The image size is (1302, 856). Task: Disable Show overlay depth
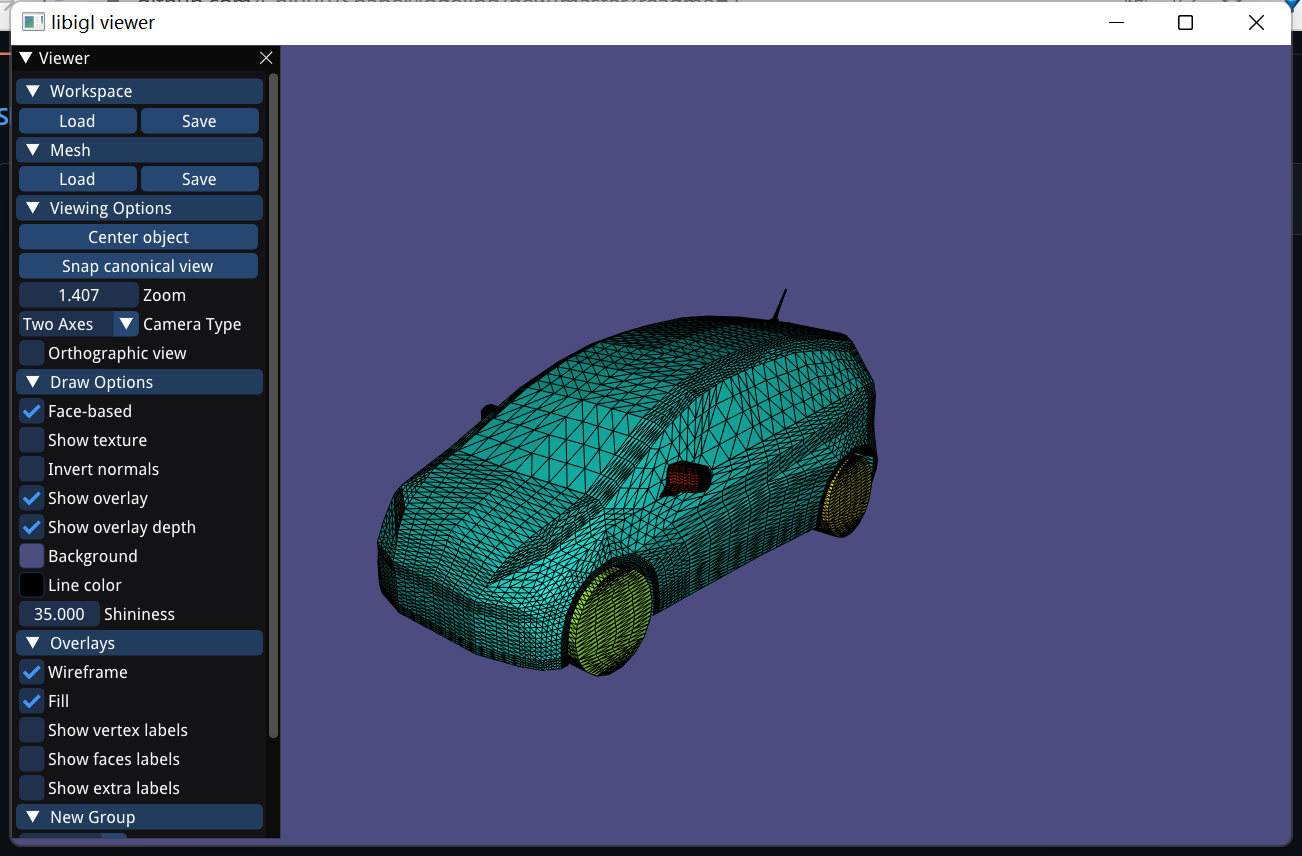click(30, 527)
